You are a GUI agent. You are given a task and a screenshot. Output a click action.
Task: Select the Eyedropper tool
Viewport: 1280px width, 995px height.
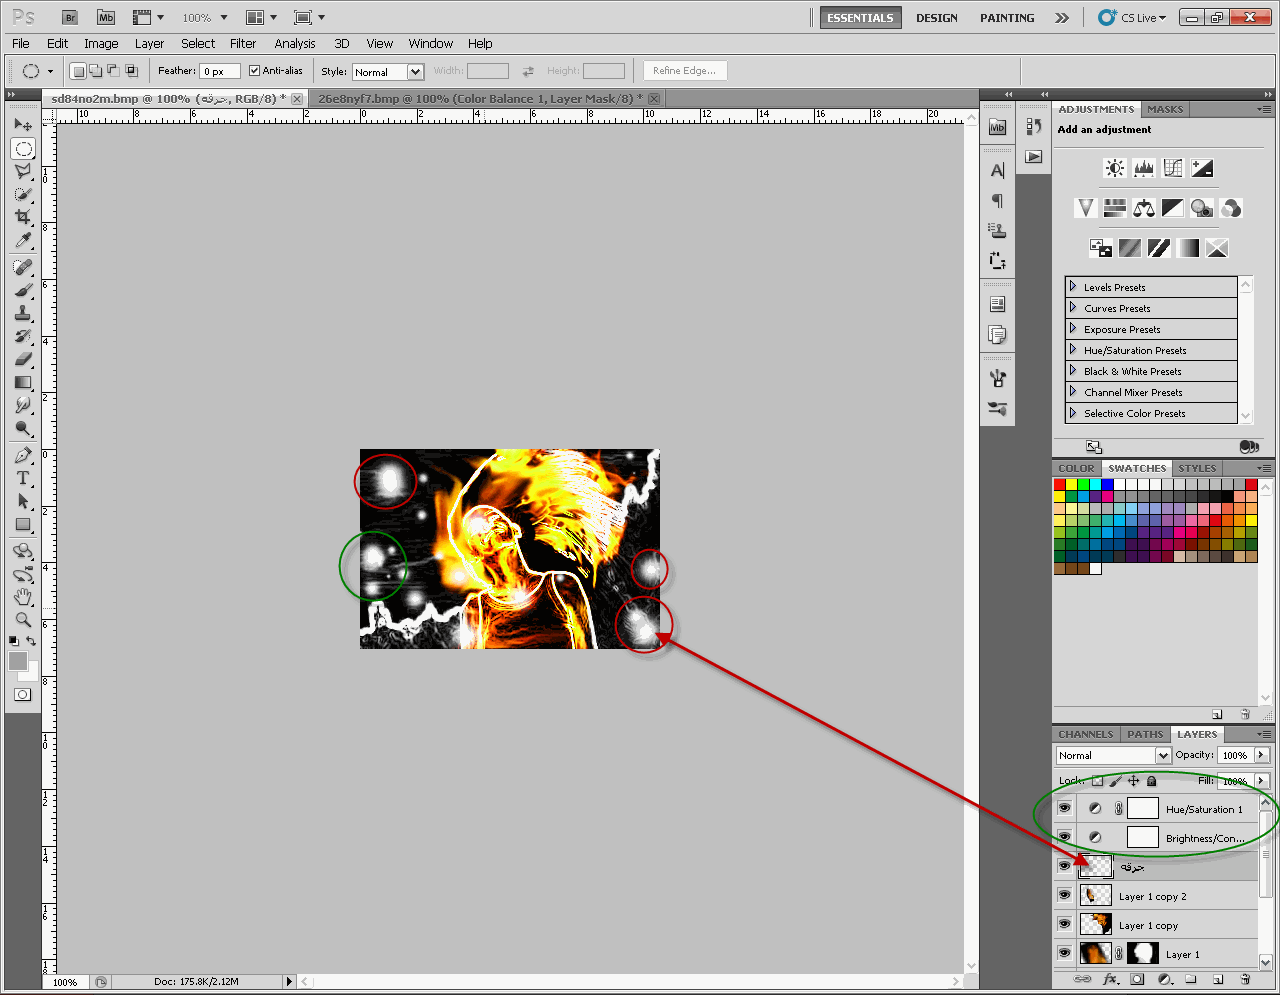point(23,240)
